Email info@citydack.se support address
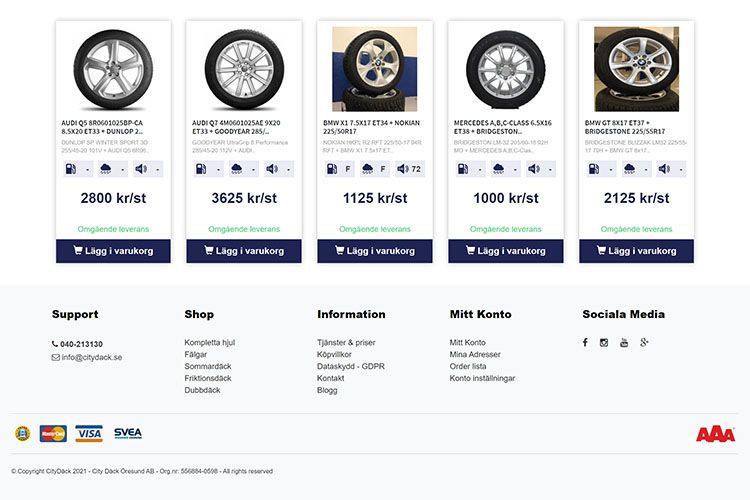 point(91,357)
